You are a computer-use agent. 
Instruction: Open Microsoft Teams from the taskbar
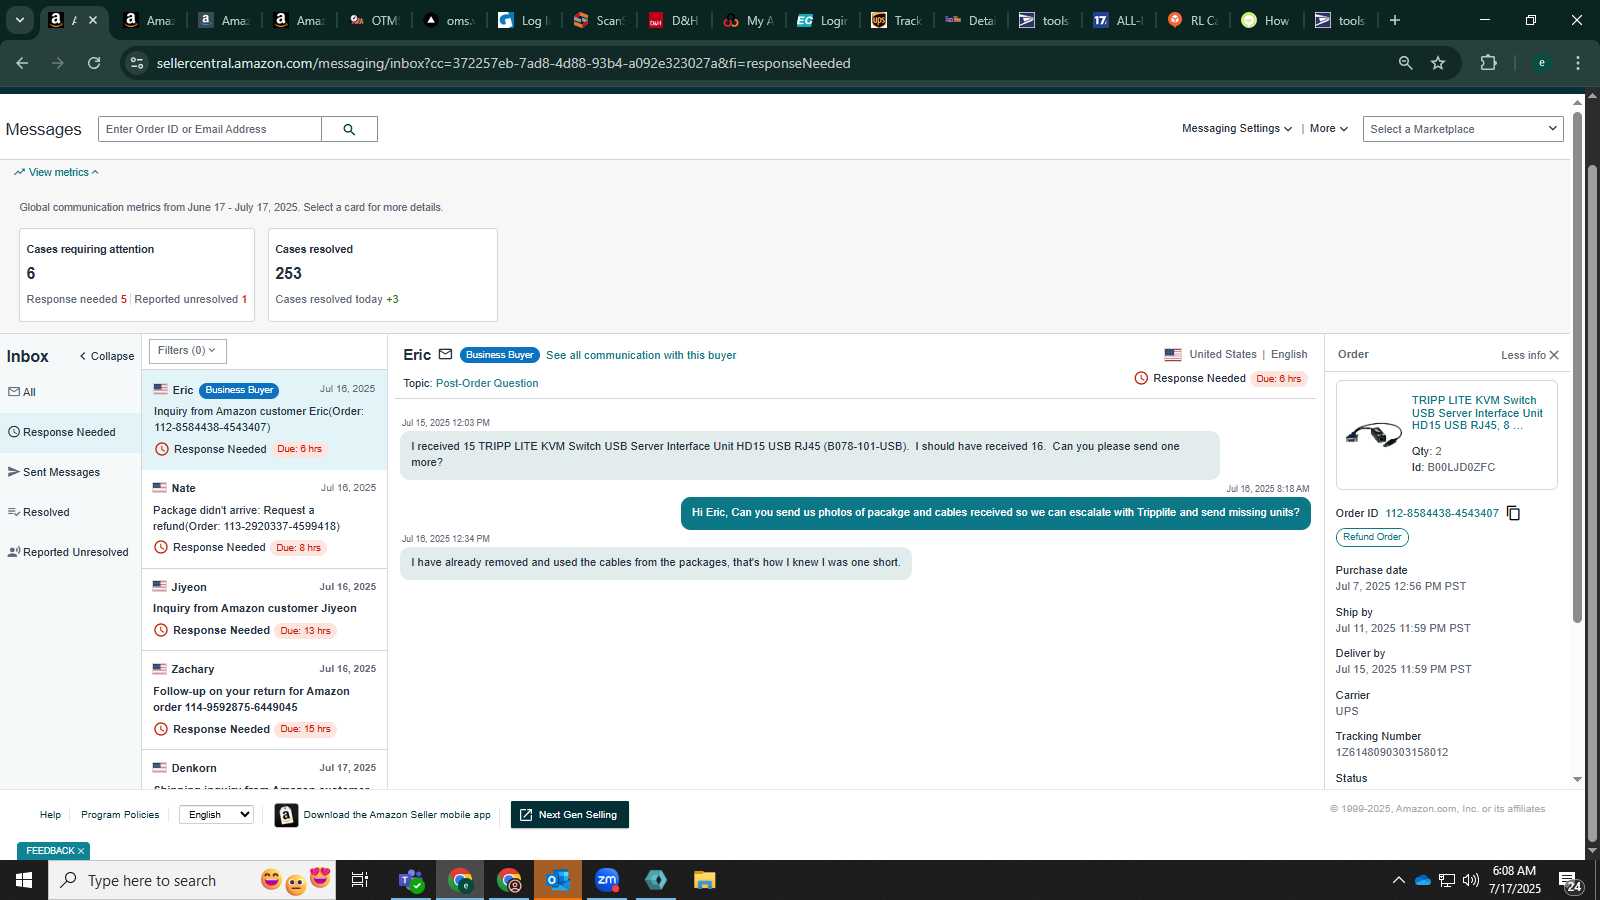[x=411, y=880]
